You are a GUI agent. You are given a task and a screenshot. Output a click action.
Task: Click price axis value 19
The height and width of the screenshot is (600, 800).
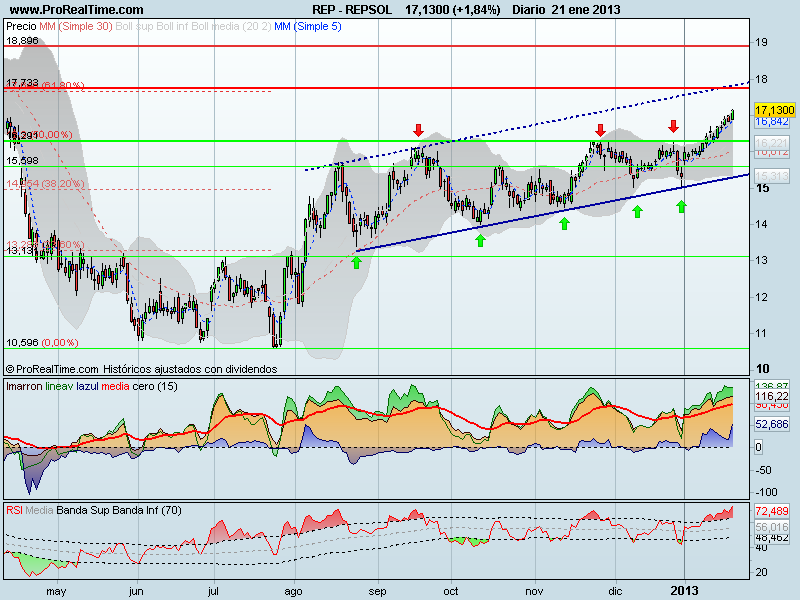click(x=761, y=42)
